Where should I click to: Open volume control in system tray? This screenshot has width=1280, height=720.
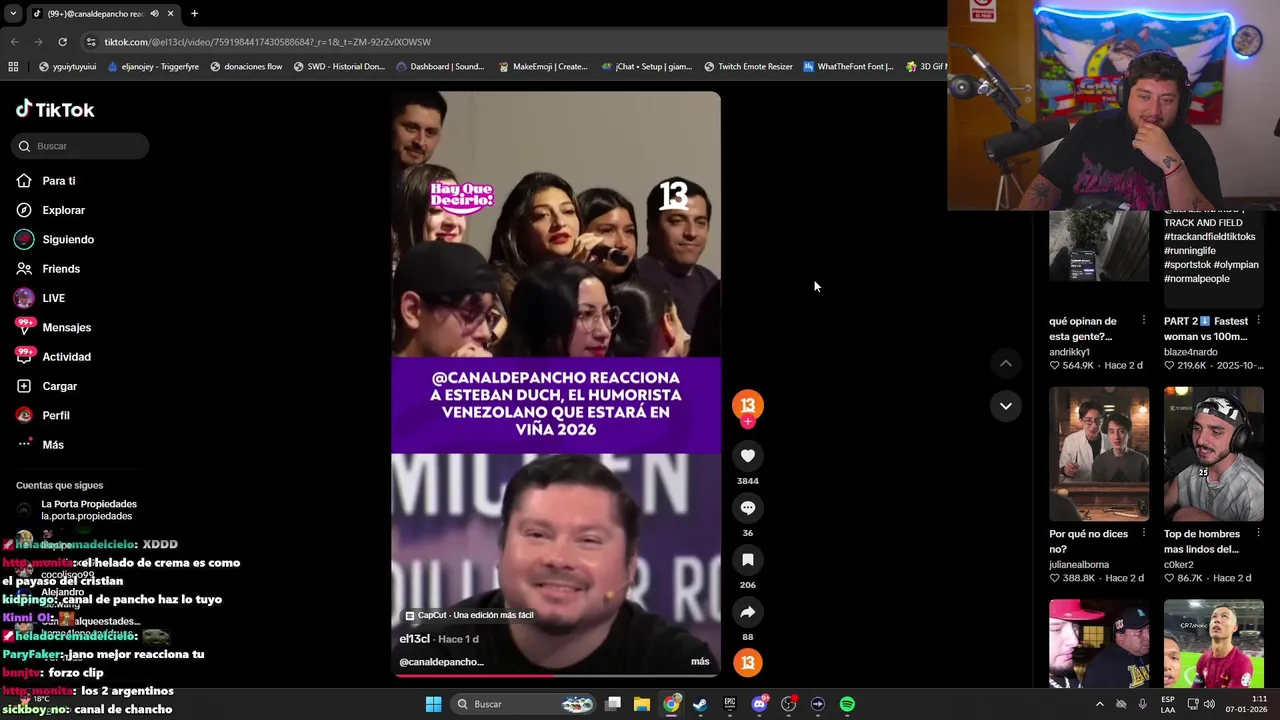1209,704
